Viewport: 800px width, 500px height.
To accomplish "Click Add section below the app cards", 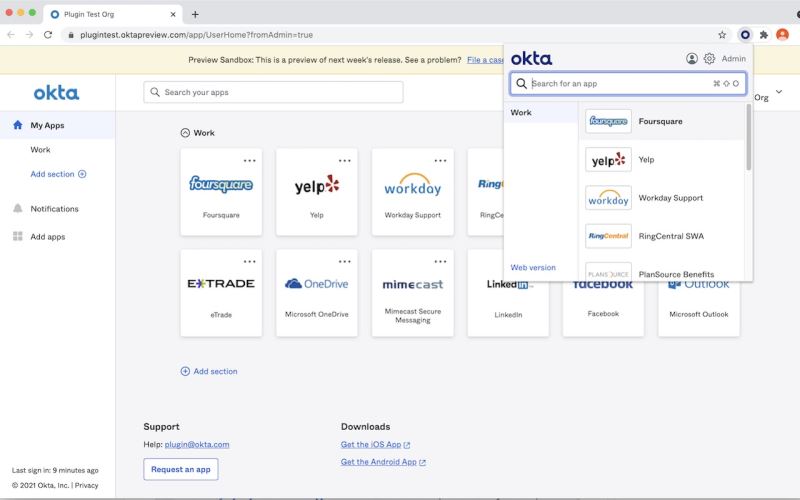I will [209, 371].
